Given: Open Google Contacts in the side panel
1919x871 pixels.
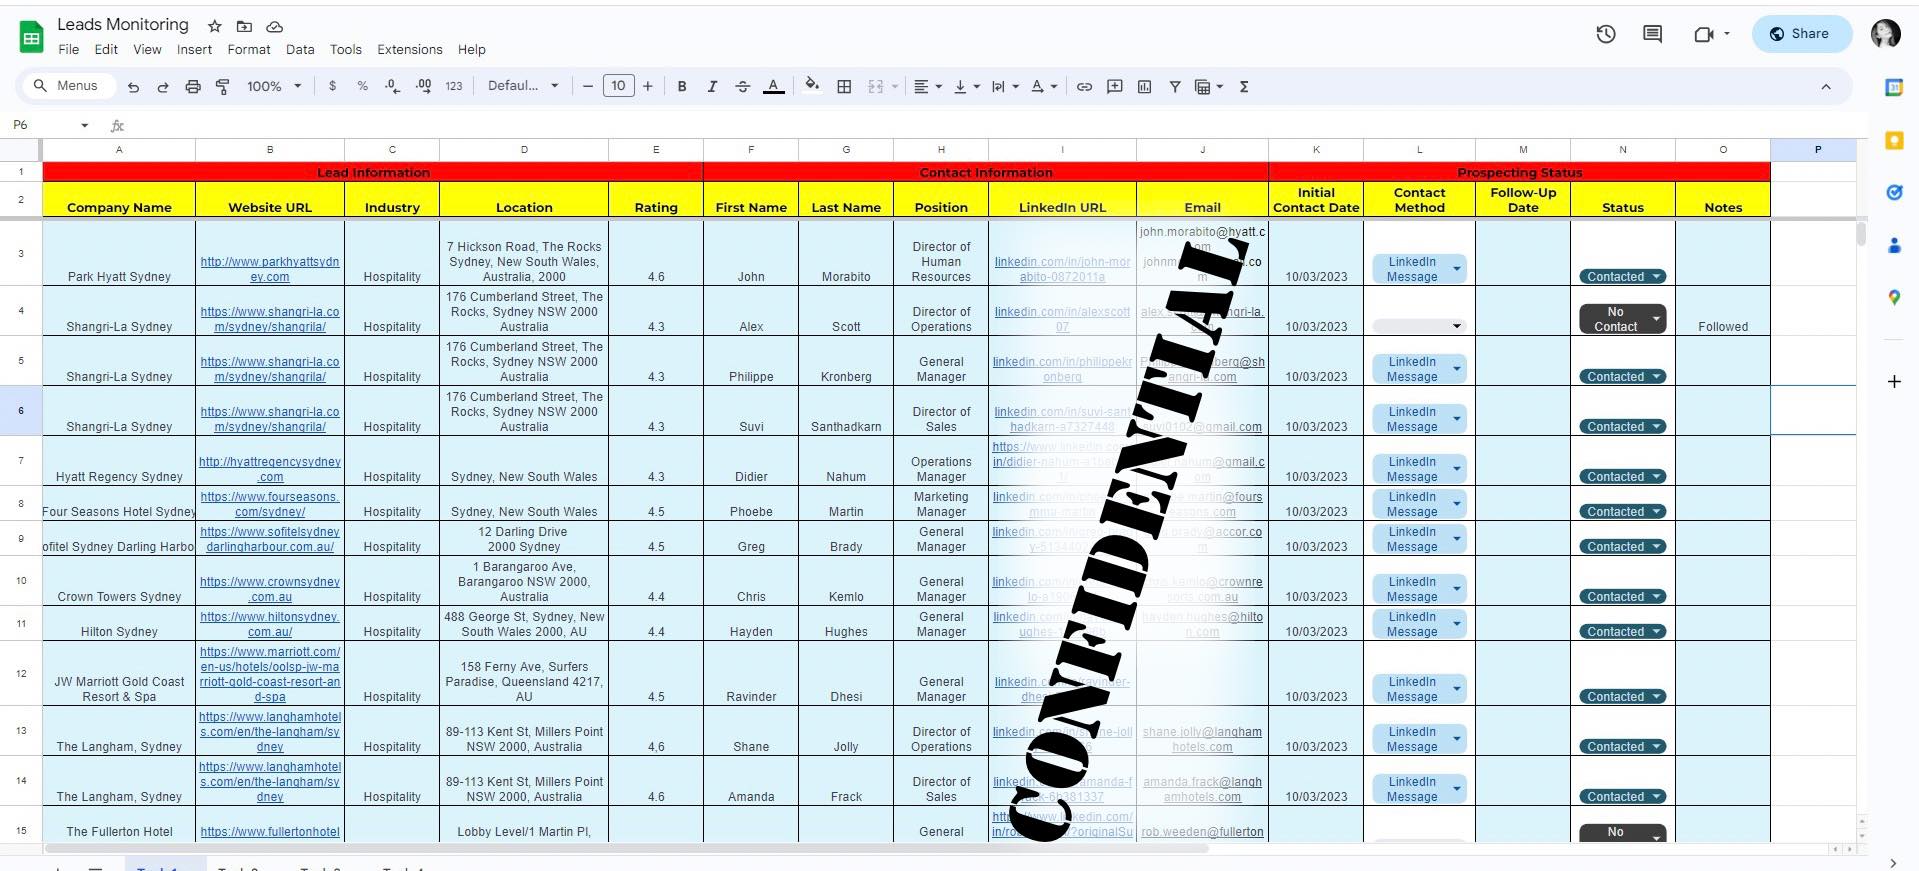Looking at the screenshot, I should coord(1894,245).
